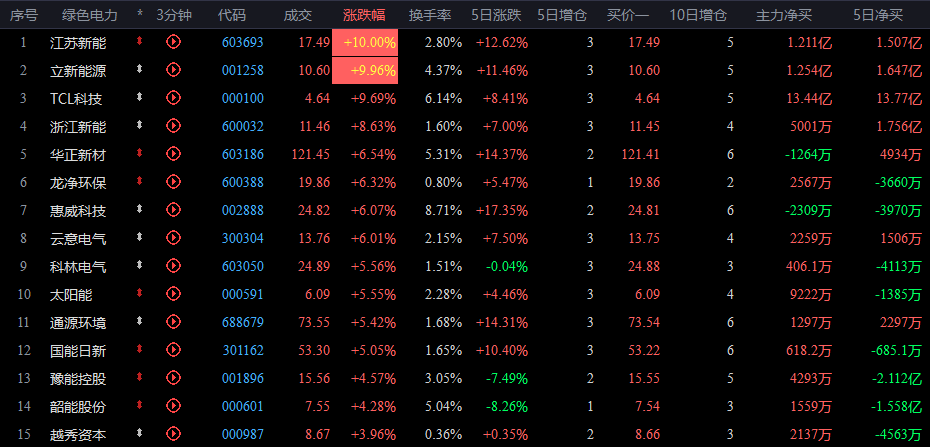930x447 pixels.
Task: Open 3-minute play icon for 国能日新
Action: (173, 349)
